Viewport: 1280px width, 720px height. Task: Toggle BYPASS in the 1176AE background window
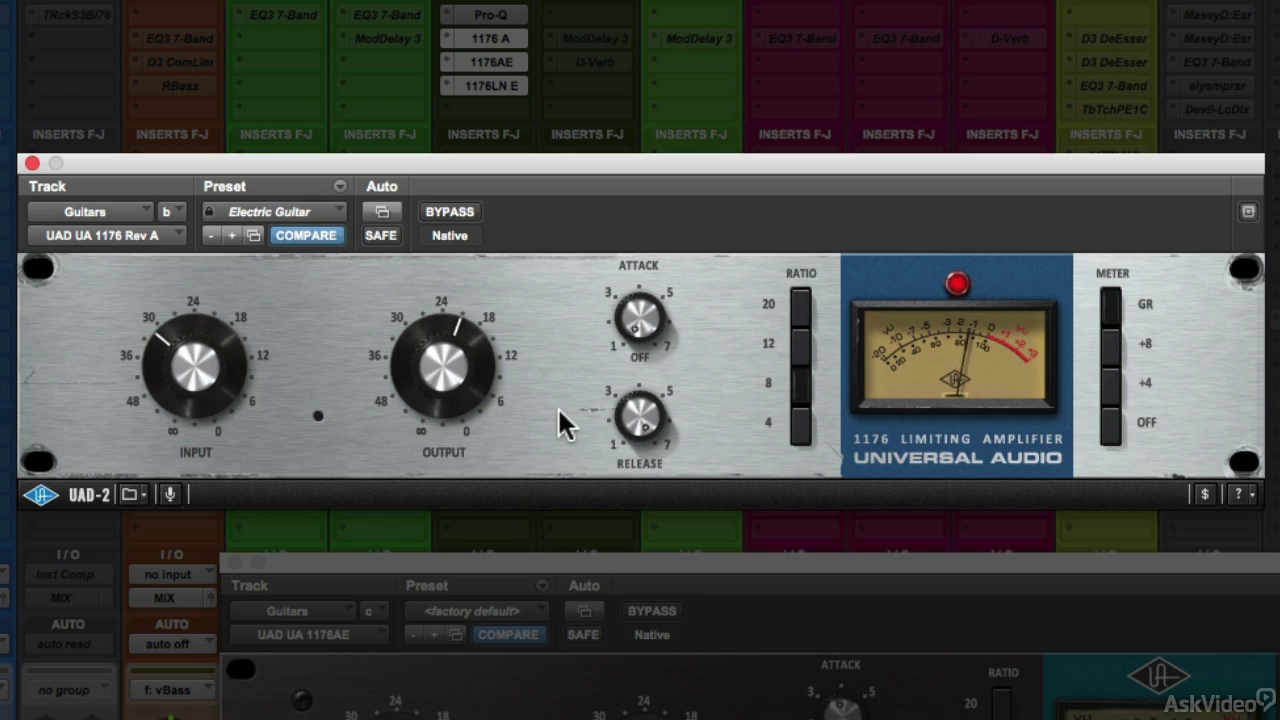tap(652, 611)
